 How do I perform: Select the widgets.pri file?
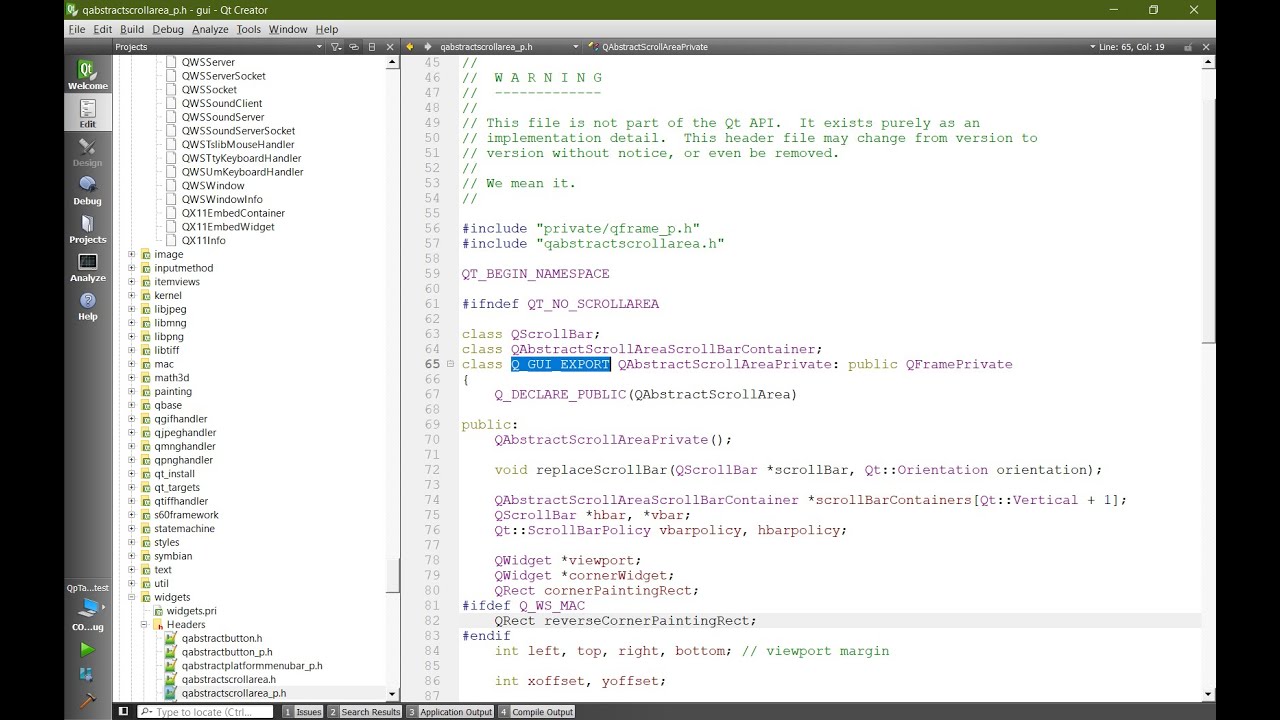(x=191, y=611)
